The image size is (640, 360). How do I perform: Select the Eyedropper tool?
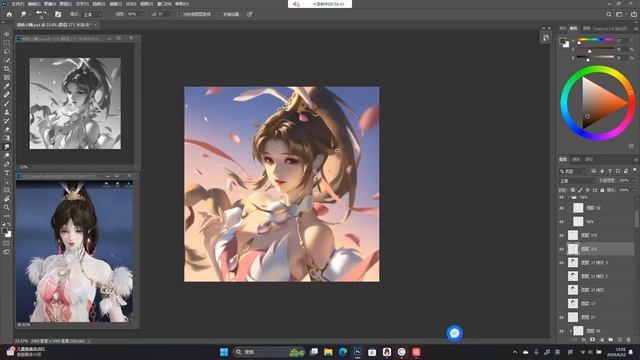click(7, 86)
